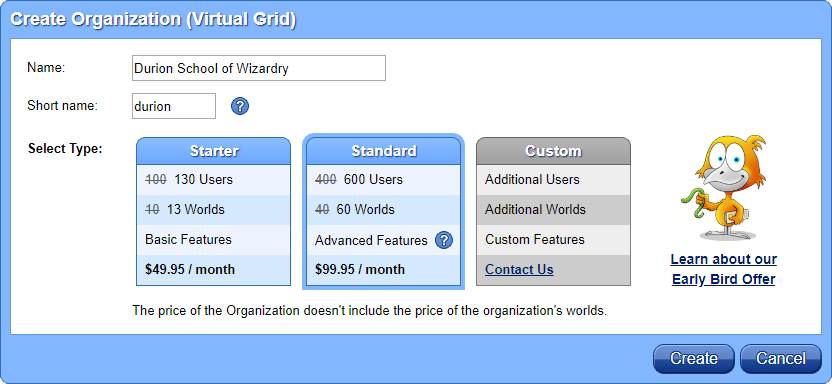Open the Contact Us link

coord(519,269)
